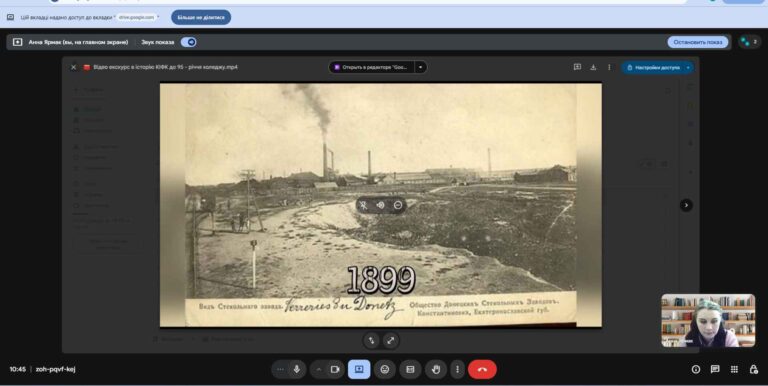This screenshot has height=386, width=768.
Task: Open the emoji reactions button
Action: click(385, 369)
